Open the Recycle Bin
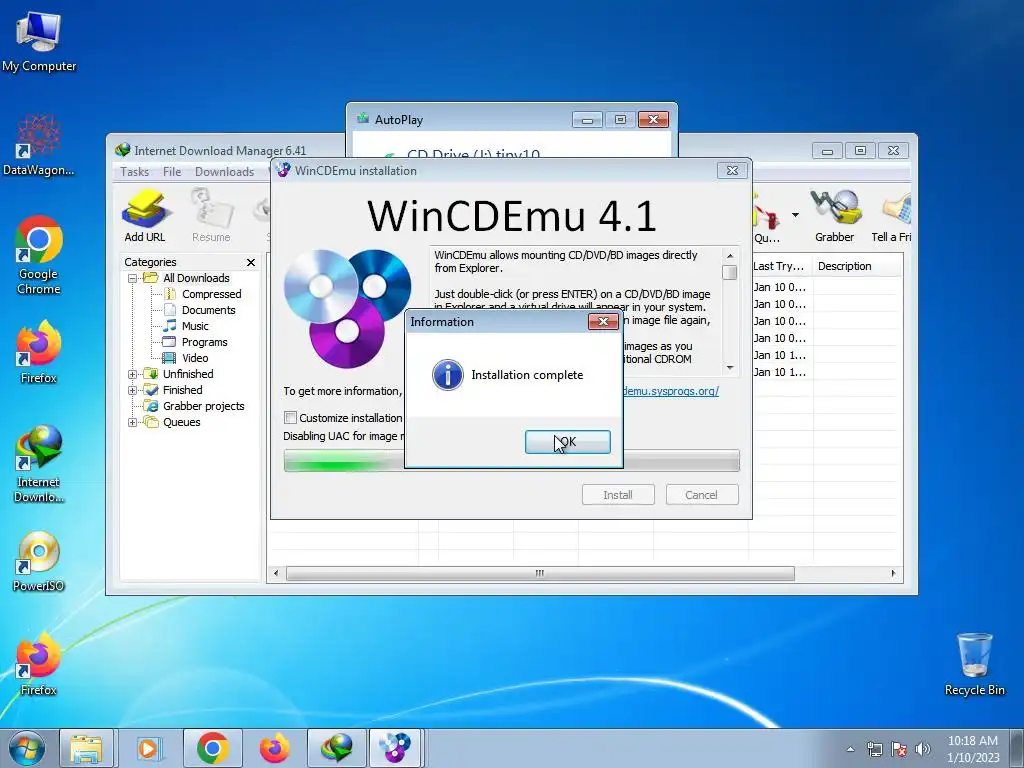This screenshot has height=768, width=1024. tap(974, 664)
